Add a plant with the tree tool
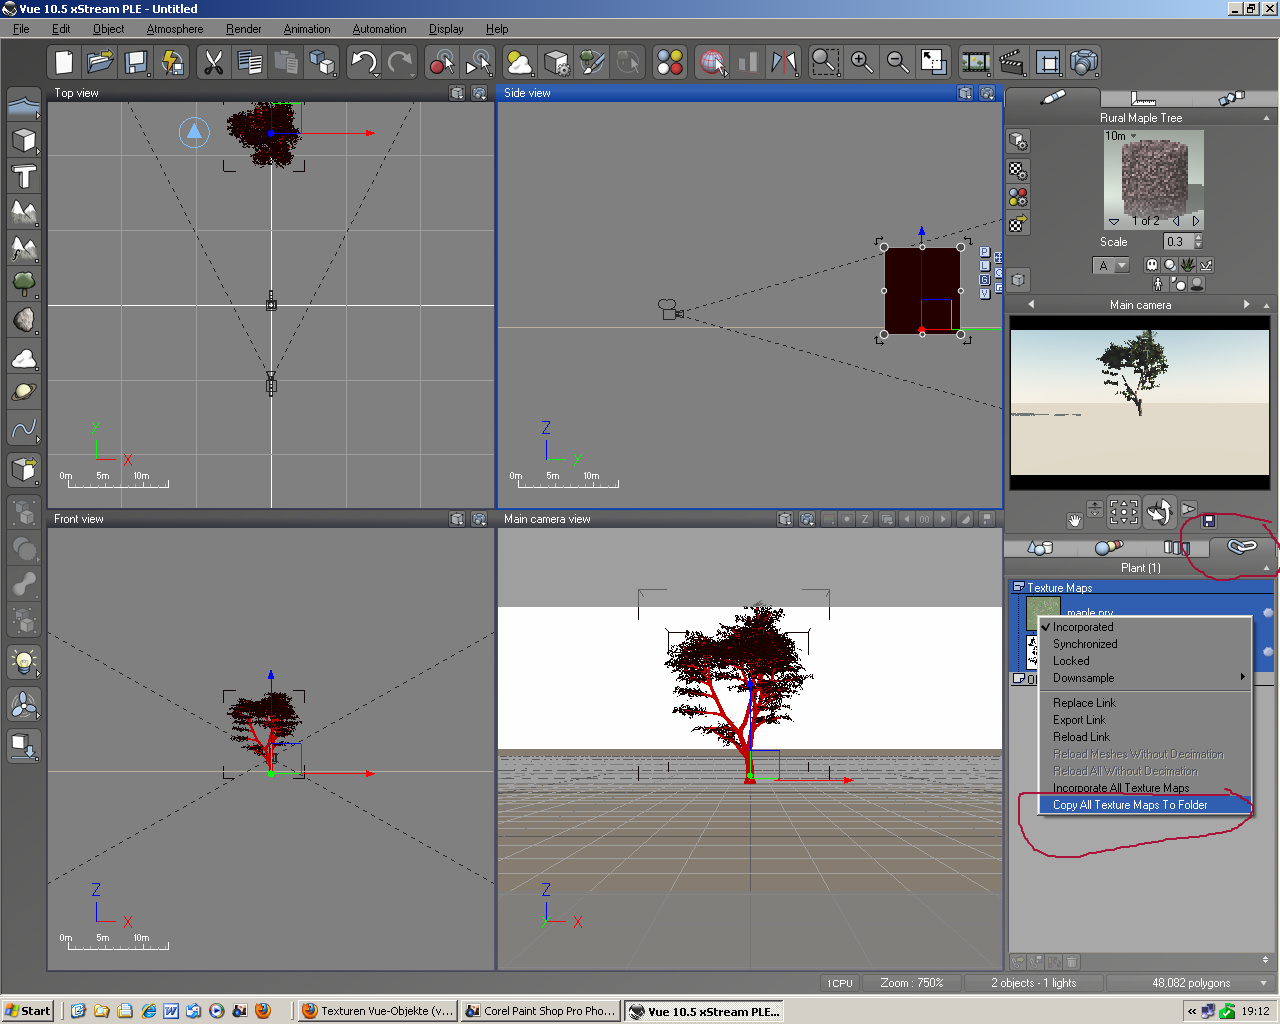 [24, 284]
